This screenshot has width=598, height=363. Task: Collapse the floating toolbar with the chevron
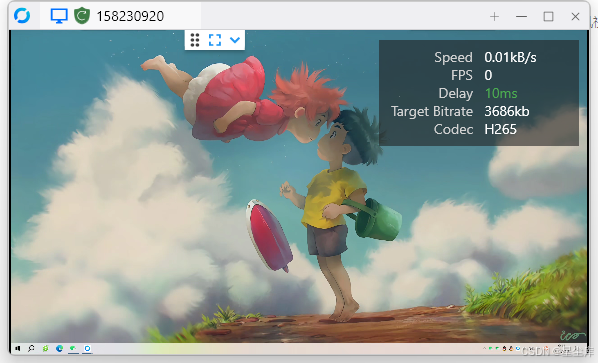coord(235,40)
